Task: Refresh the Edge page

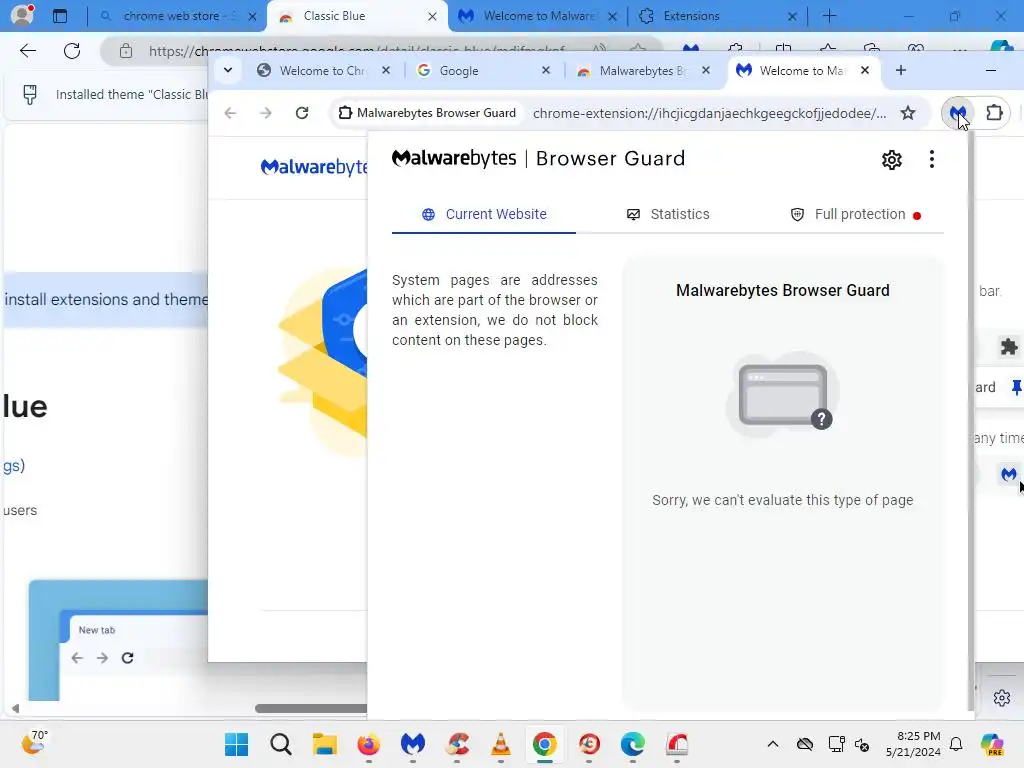Action: (72, 51)
